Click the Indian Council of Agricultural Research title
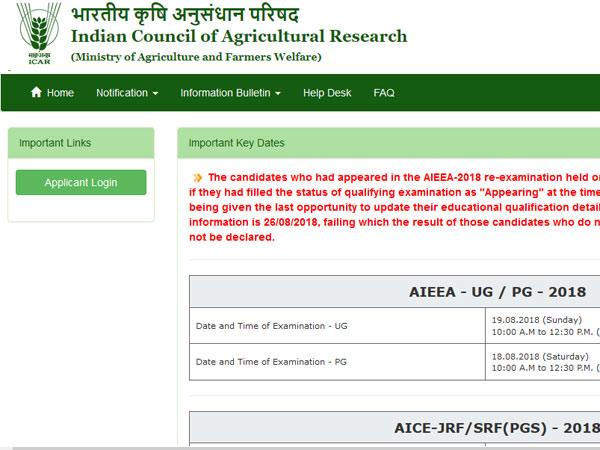This screenshot has height=450, width=600. point(239,37)
